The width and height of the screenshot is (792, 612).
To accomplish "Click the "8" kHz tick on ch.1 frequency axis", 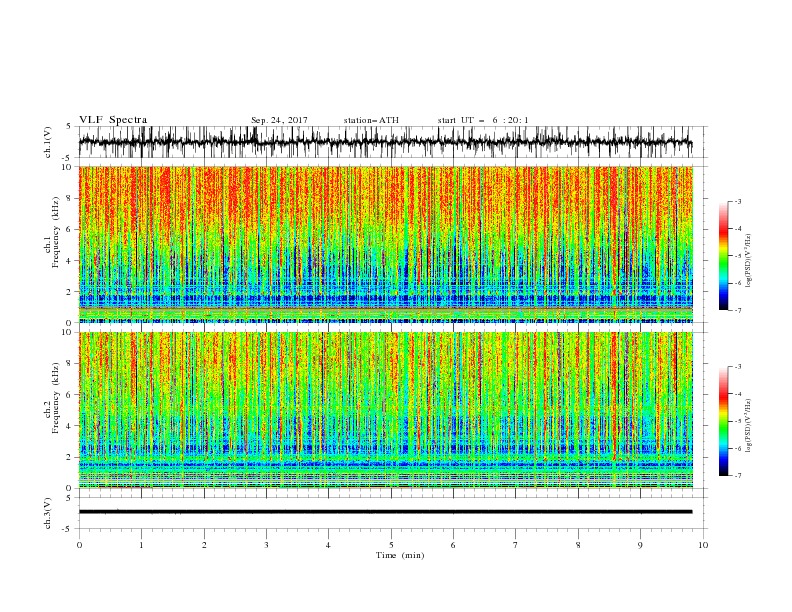I will coord(69,198).
